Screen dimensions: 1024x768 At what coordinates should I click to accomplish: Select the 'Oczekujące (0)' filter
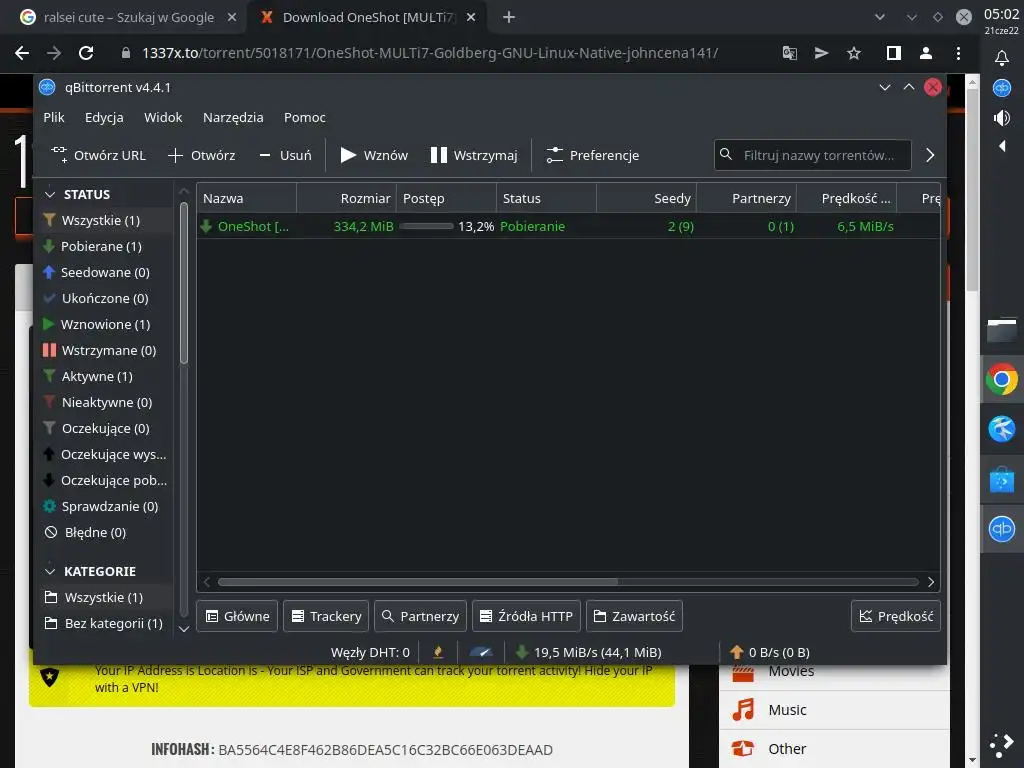(104, 429)
